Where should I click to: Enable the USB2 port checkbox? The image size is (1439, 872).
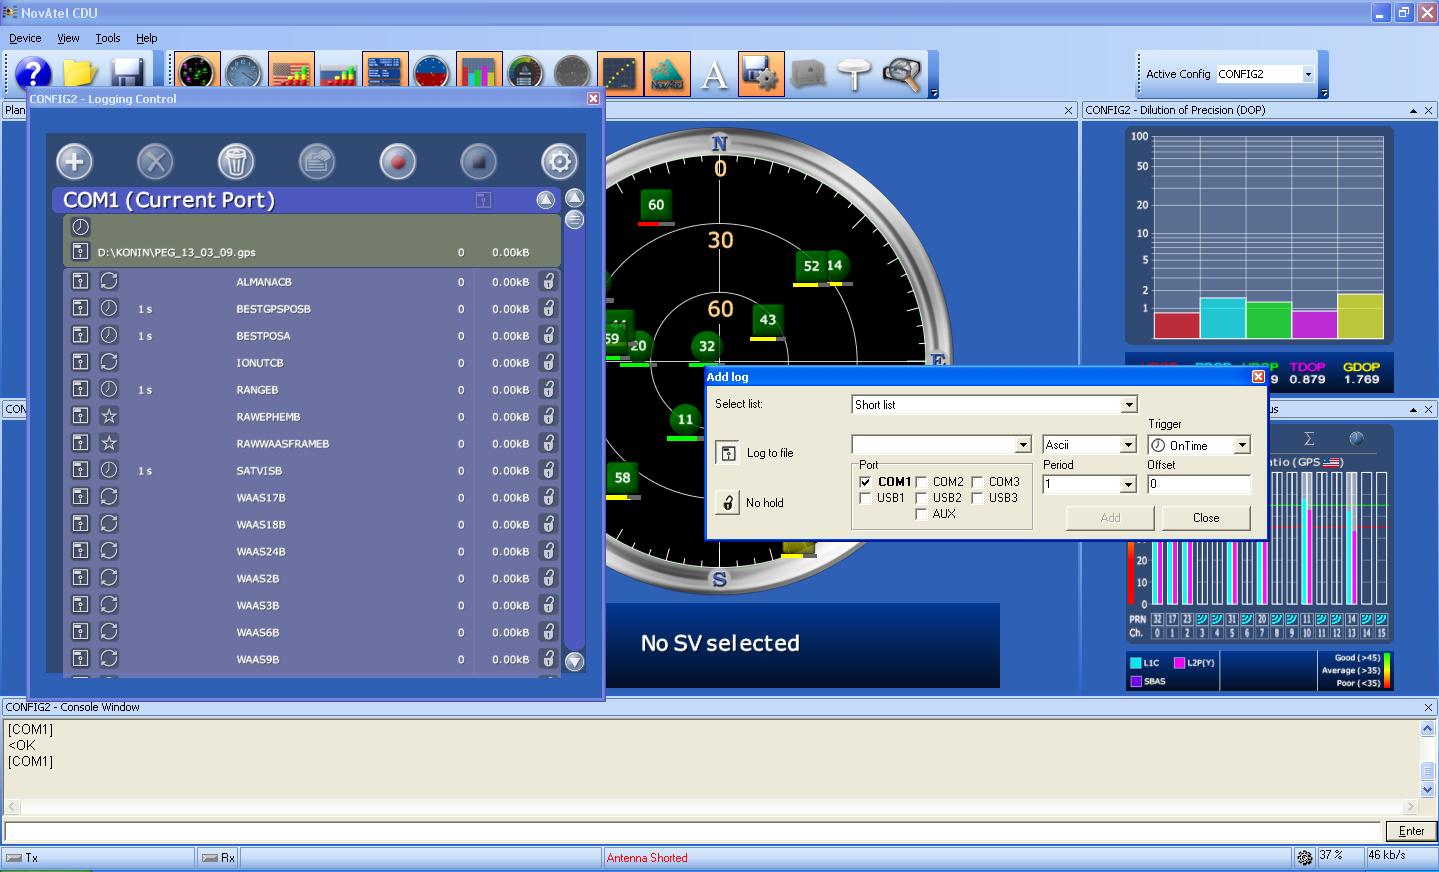[x=921, y=497]
